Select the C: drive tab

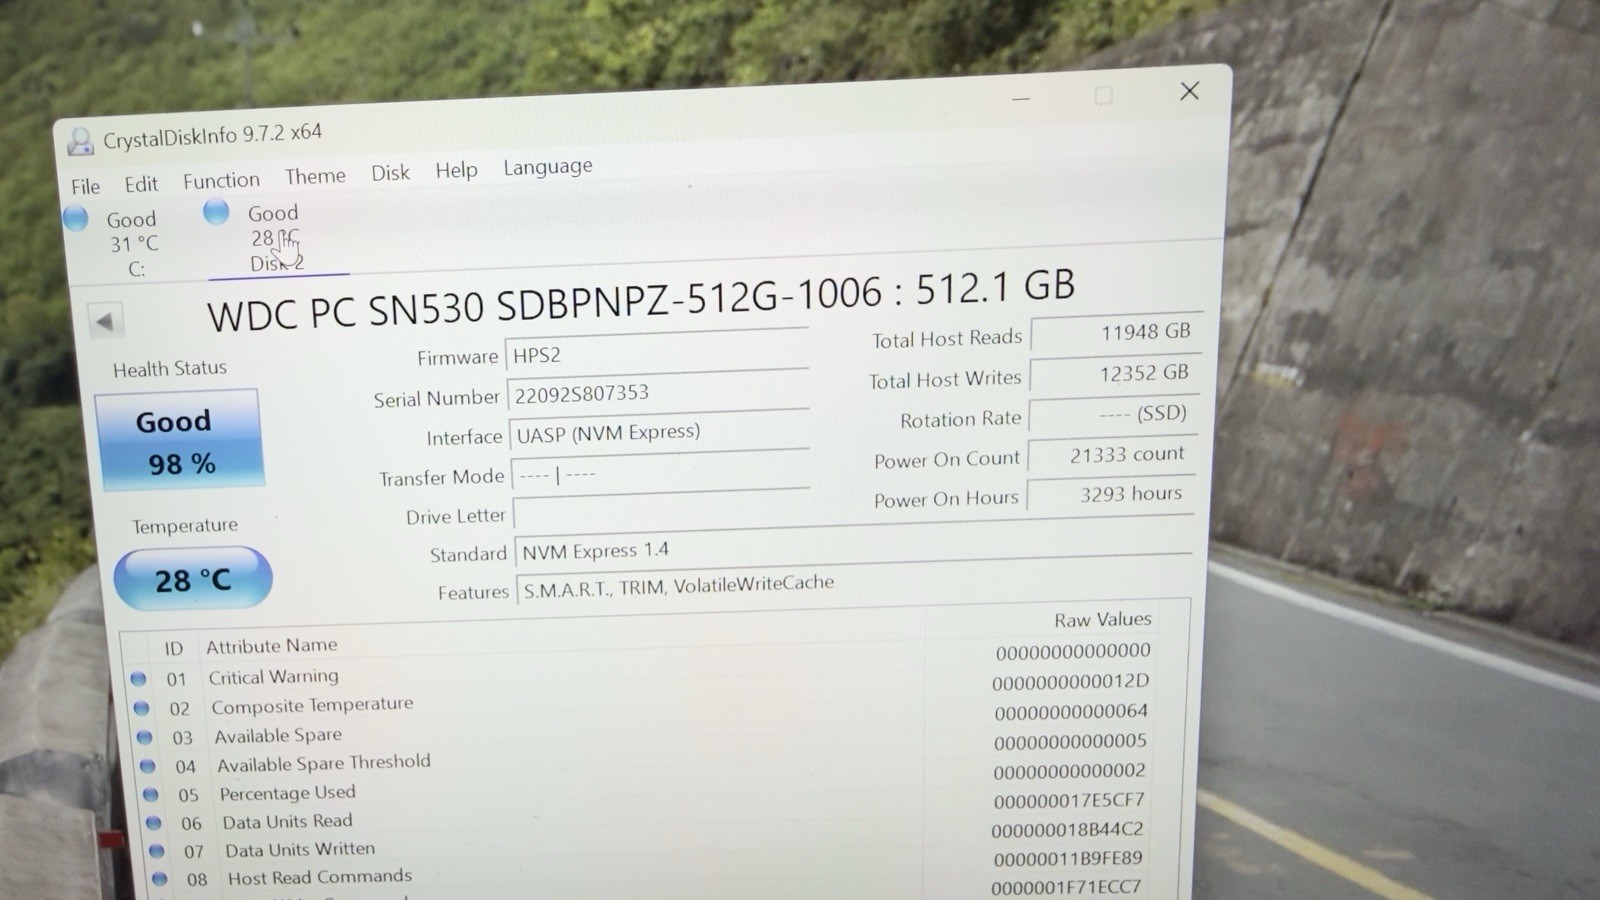pyautogui.click(x=133, y=244)
